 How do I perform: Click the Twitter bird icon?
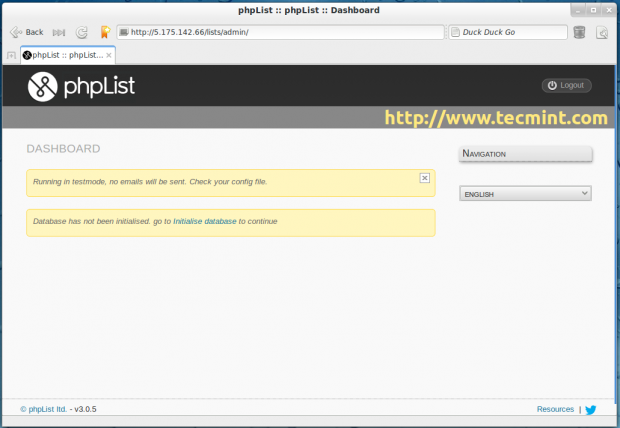click(591, 410)
